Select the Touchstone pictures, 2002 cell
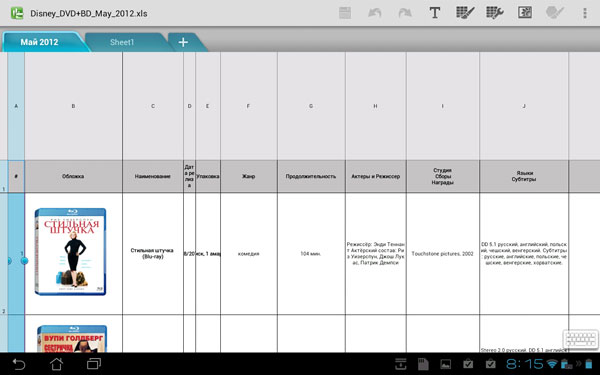The height and width of the screenshot is (375, 600). [443, 254]
